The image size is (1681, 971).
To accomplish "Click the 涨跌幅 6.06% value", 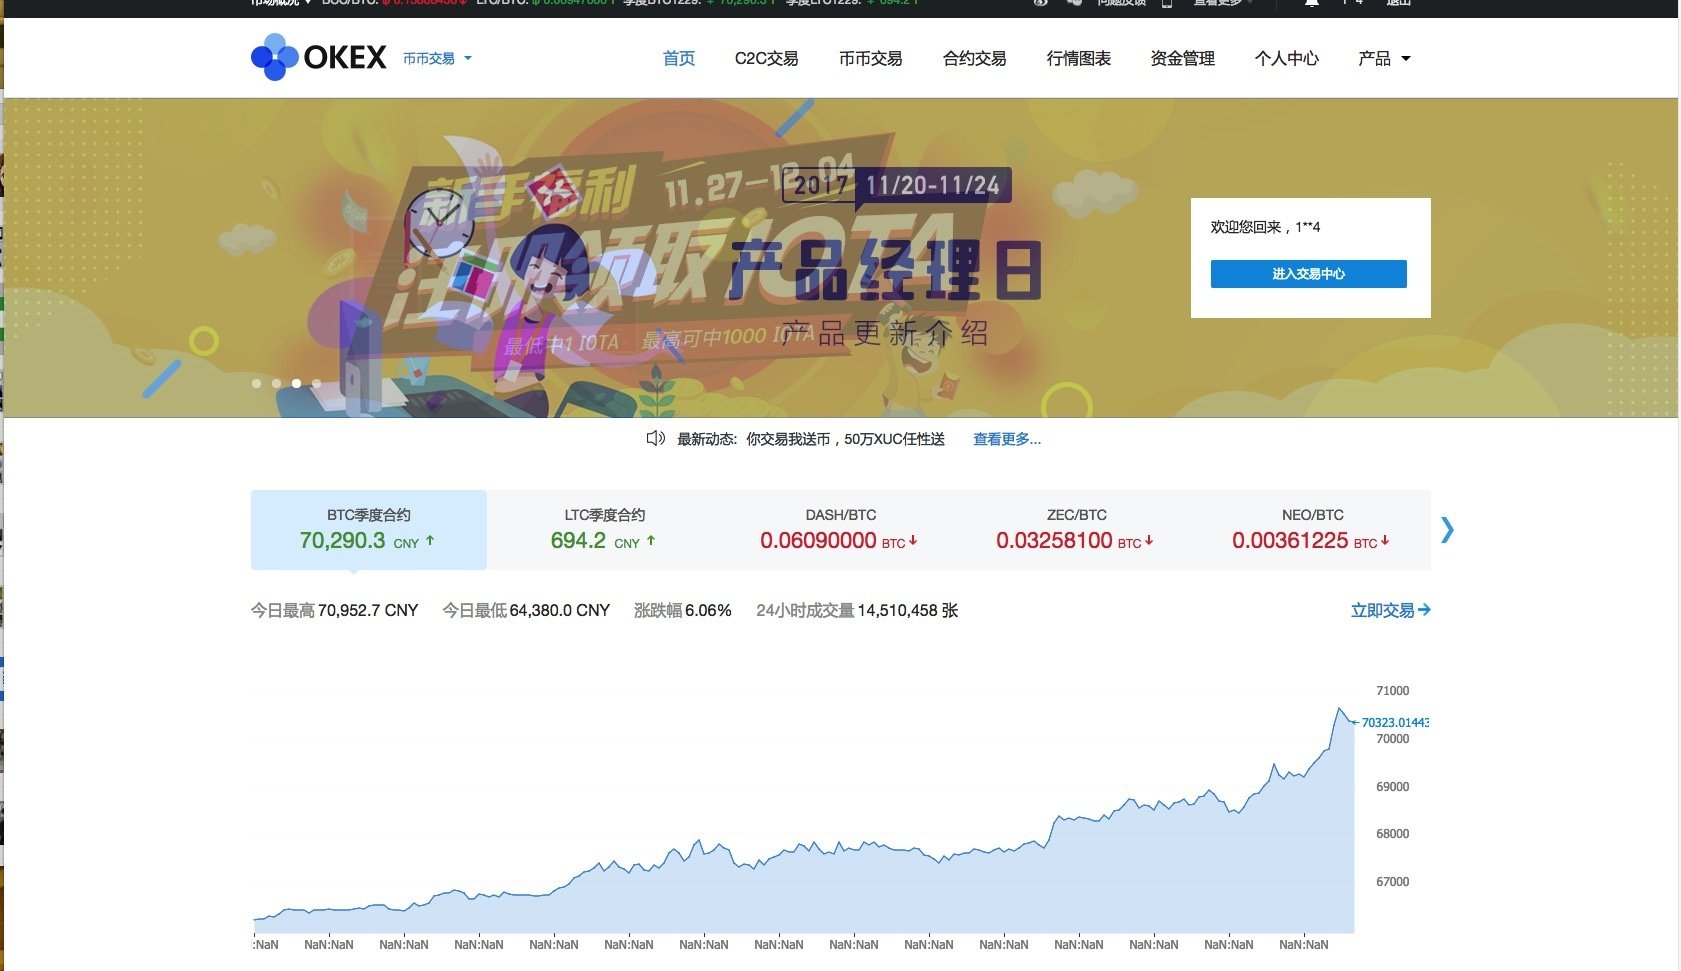I will pos(683,610).
